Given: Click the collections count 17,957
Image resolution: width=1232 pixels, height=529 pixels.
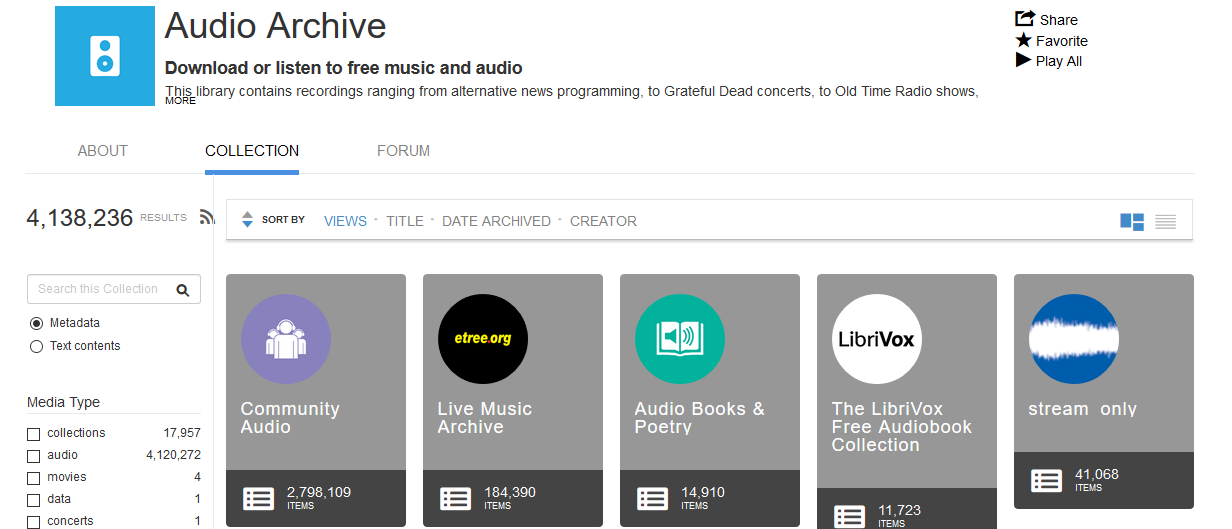Looking at the screenshot, I should coord(182,433).
